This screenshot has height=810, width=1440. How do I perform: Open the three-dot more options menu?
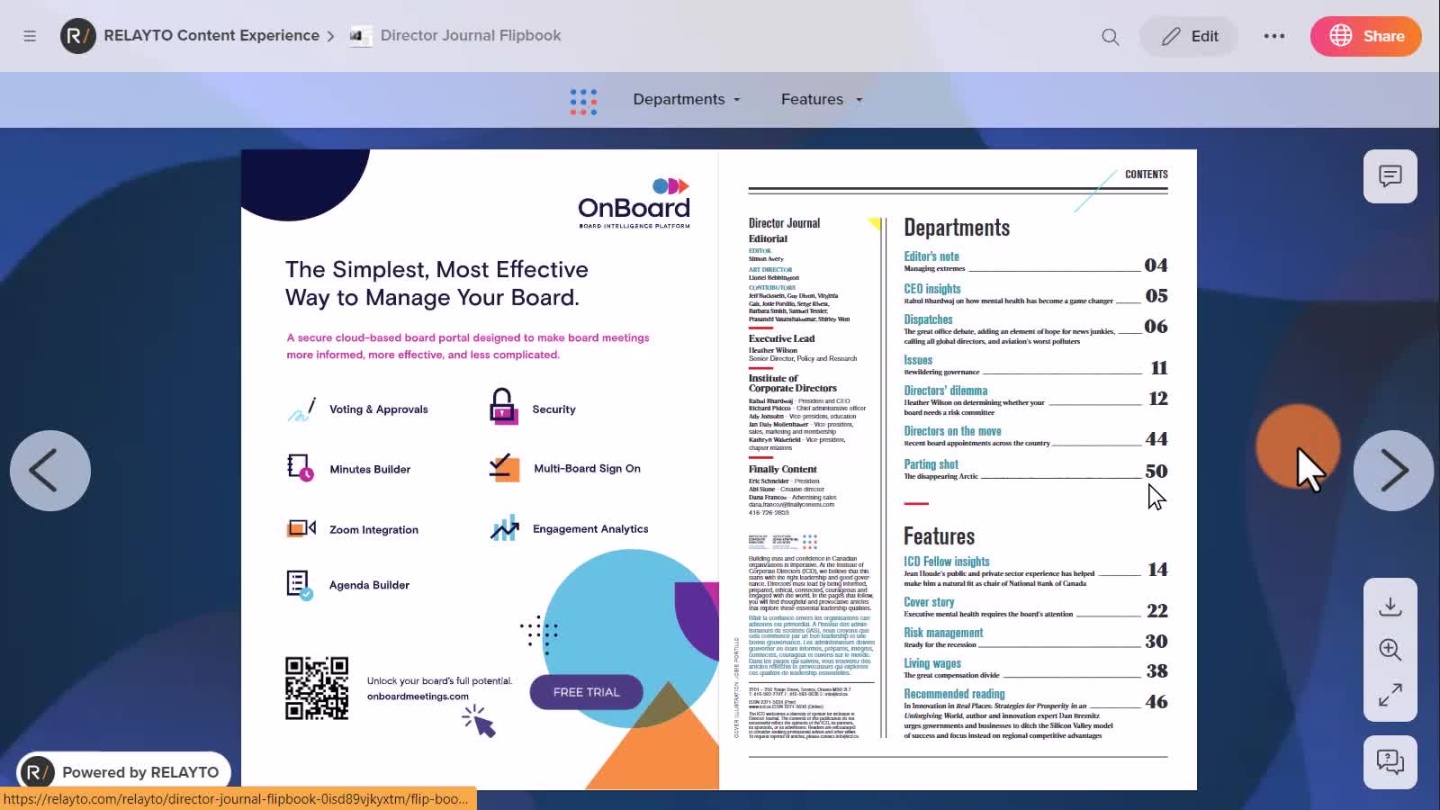[1274, 36]
